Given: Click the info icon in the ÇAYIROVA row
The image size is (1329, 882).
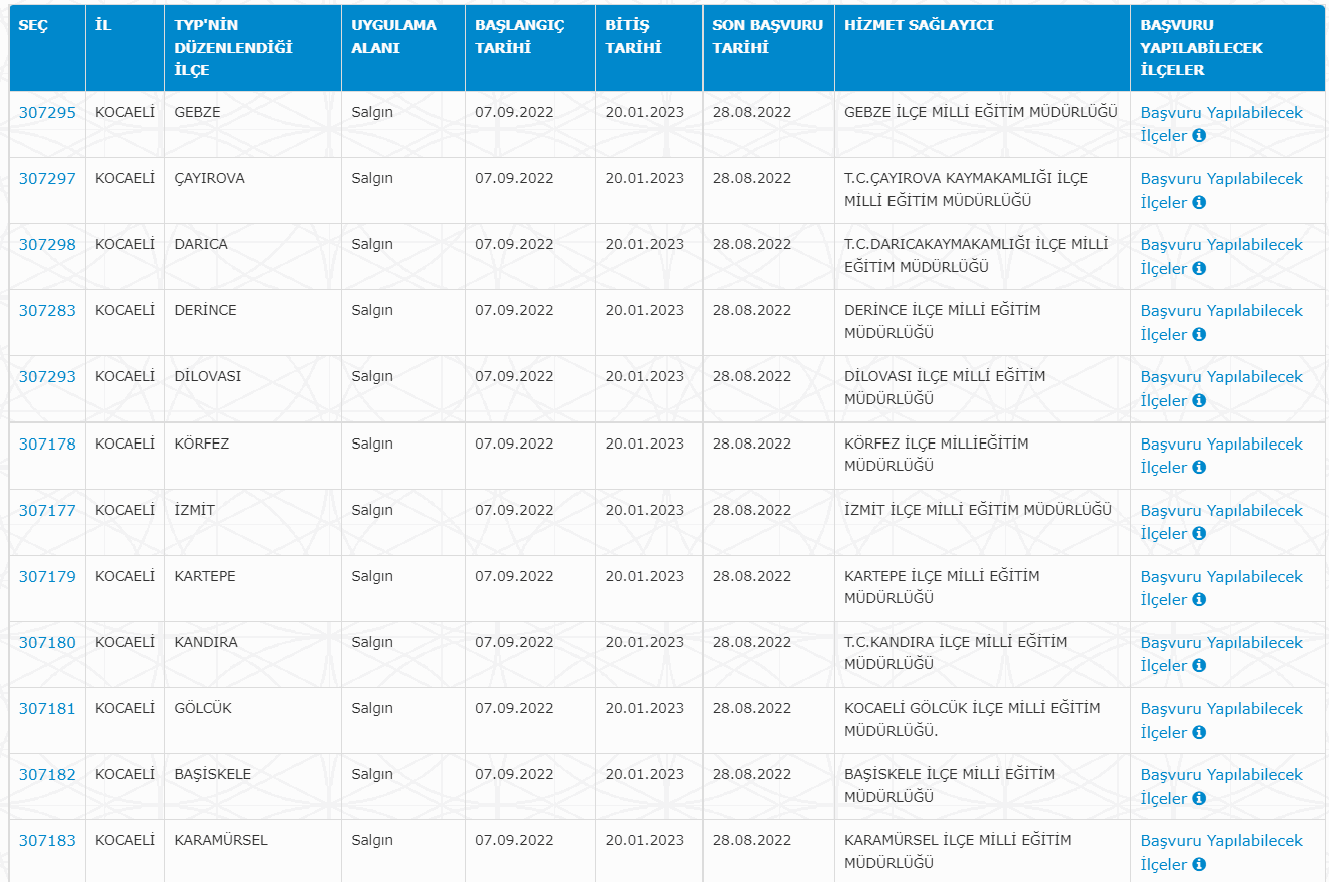Looking at the screenshot, I should (x=1199, y=202).
